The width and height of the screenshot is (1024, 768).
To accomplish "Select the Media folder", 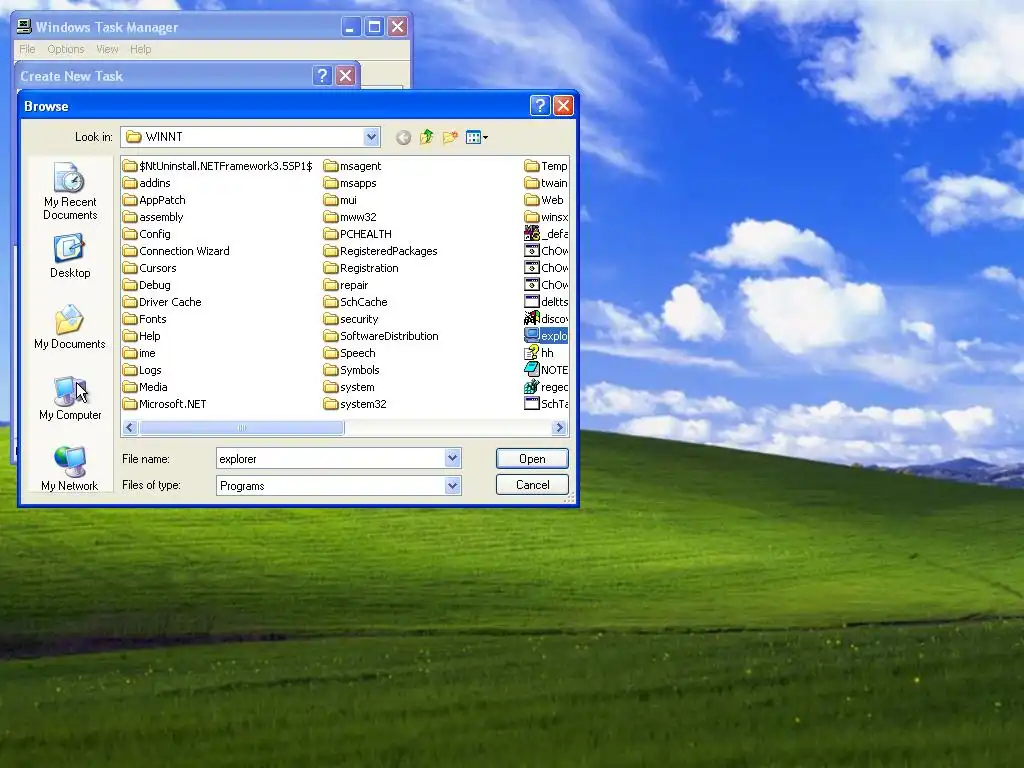I will point(146,387).
